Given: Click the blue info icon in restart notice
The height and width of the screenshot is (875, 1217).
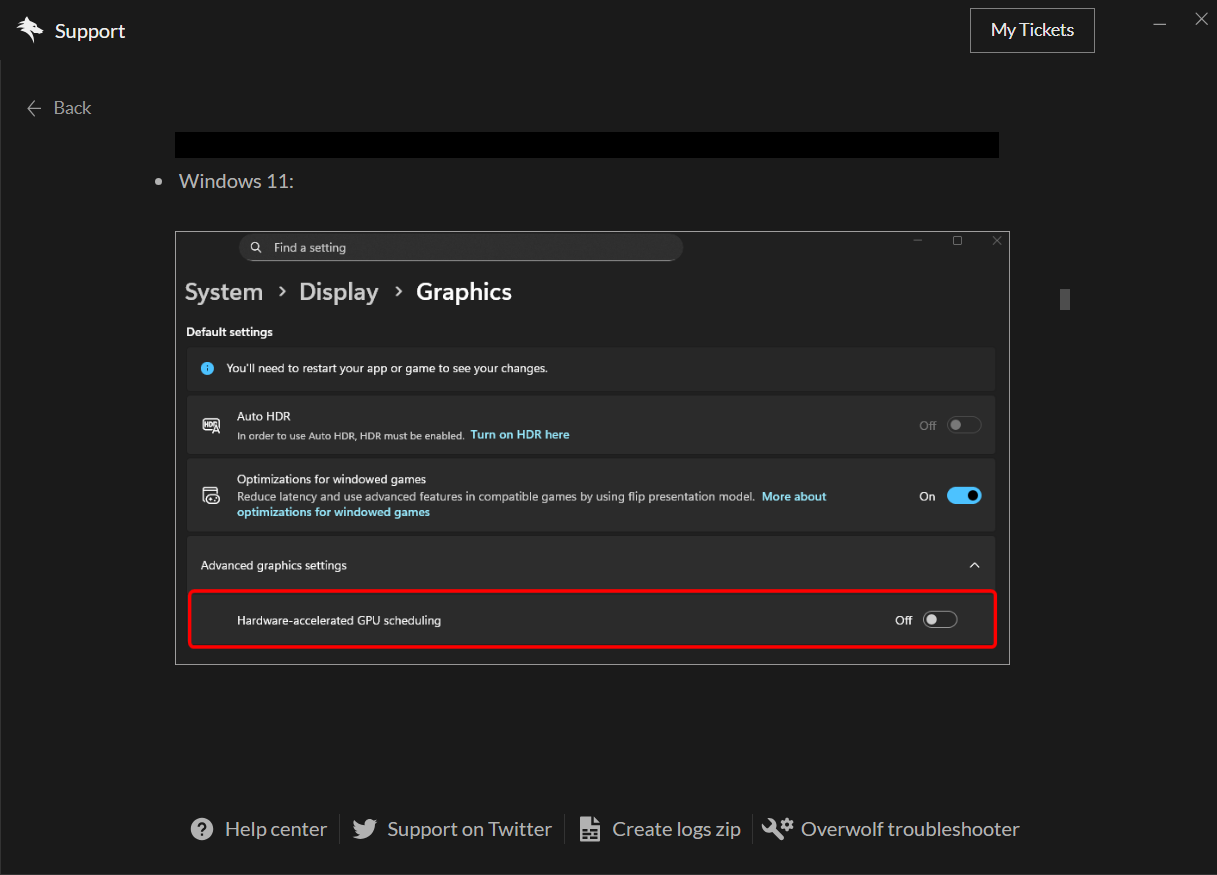Looking at the screenshot, I should tap(207, 368).
